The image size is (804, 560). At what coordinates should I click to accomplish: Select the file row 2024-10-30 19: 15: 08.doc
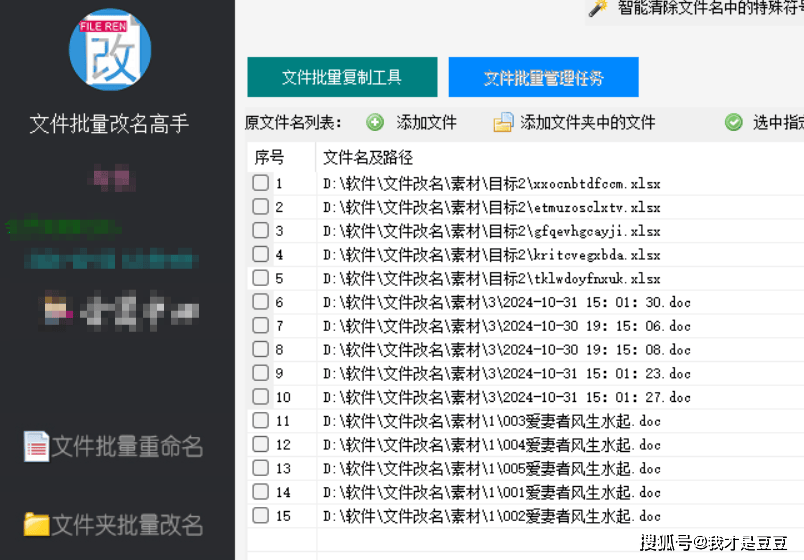pos(506,350)
